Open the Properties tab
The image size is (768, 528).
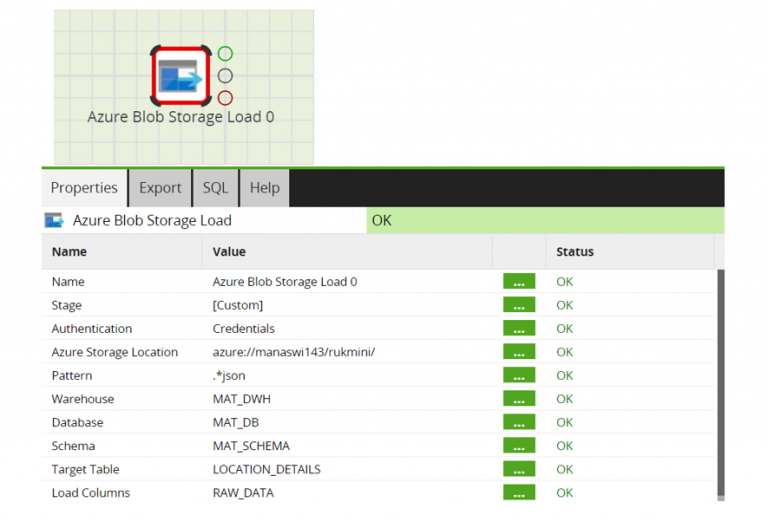tap(84, 188)
